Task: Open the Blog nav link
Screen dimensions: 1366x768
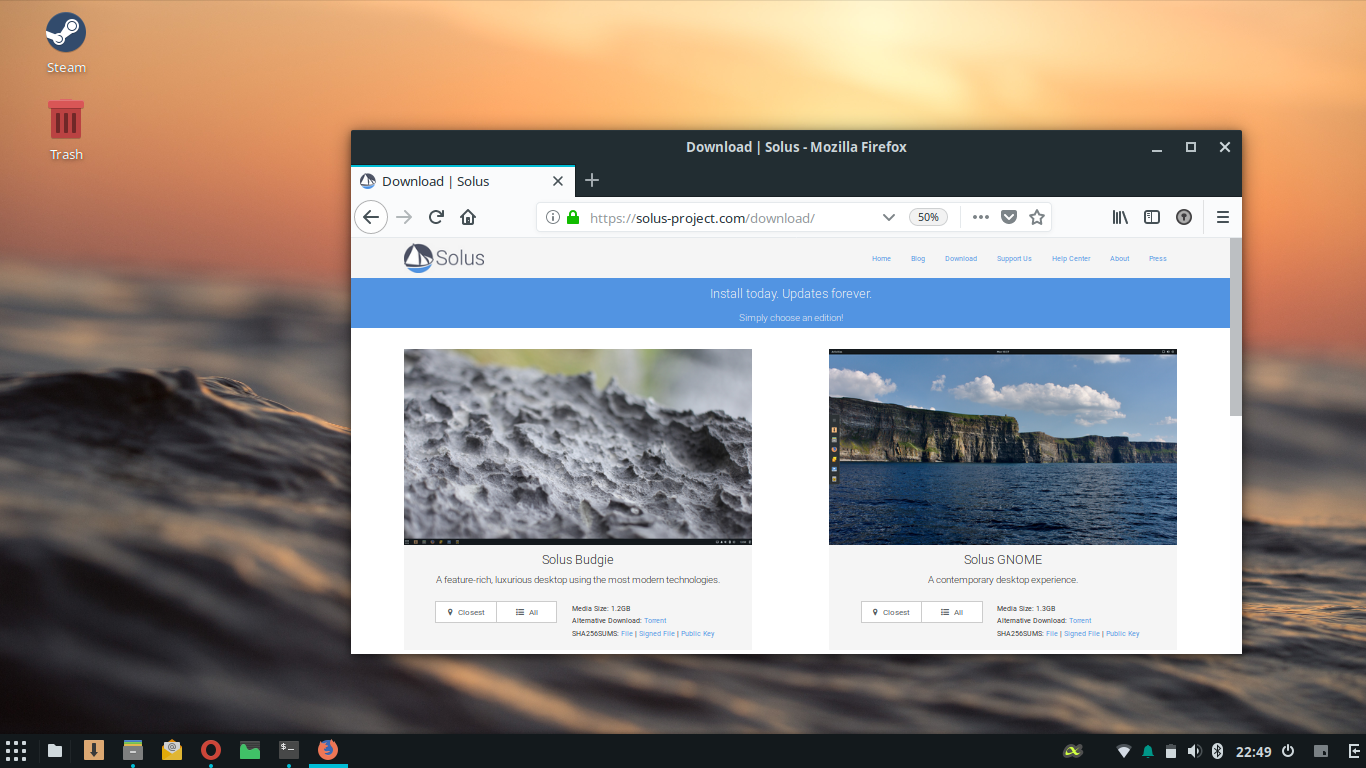Action: (x=918, y=259)
